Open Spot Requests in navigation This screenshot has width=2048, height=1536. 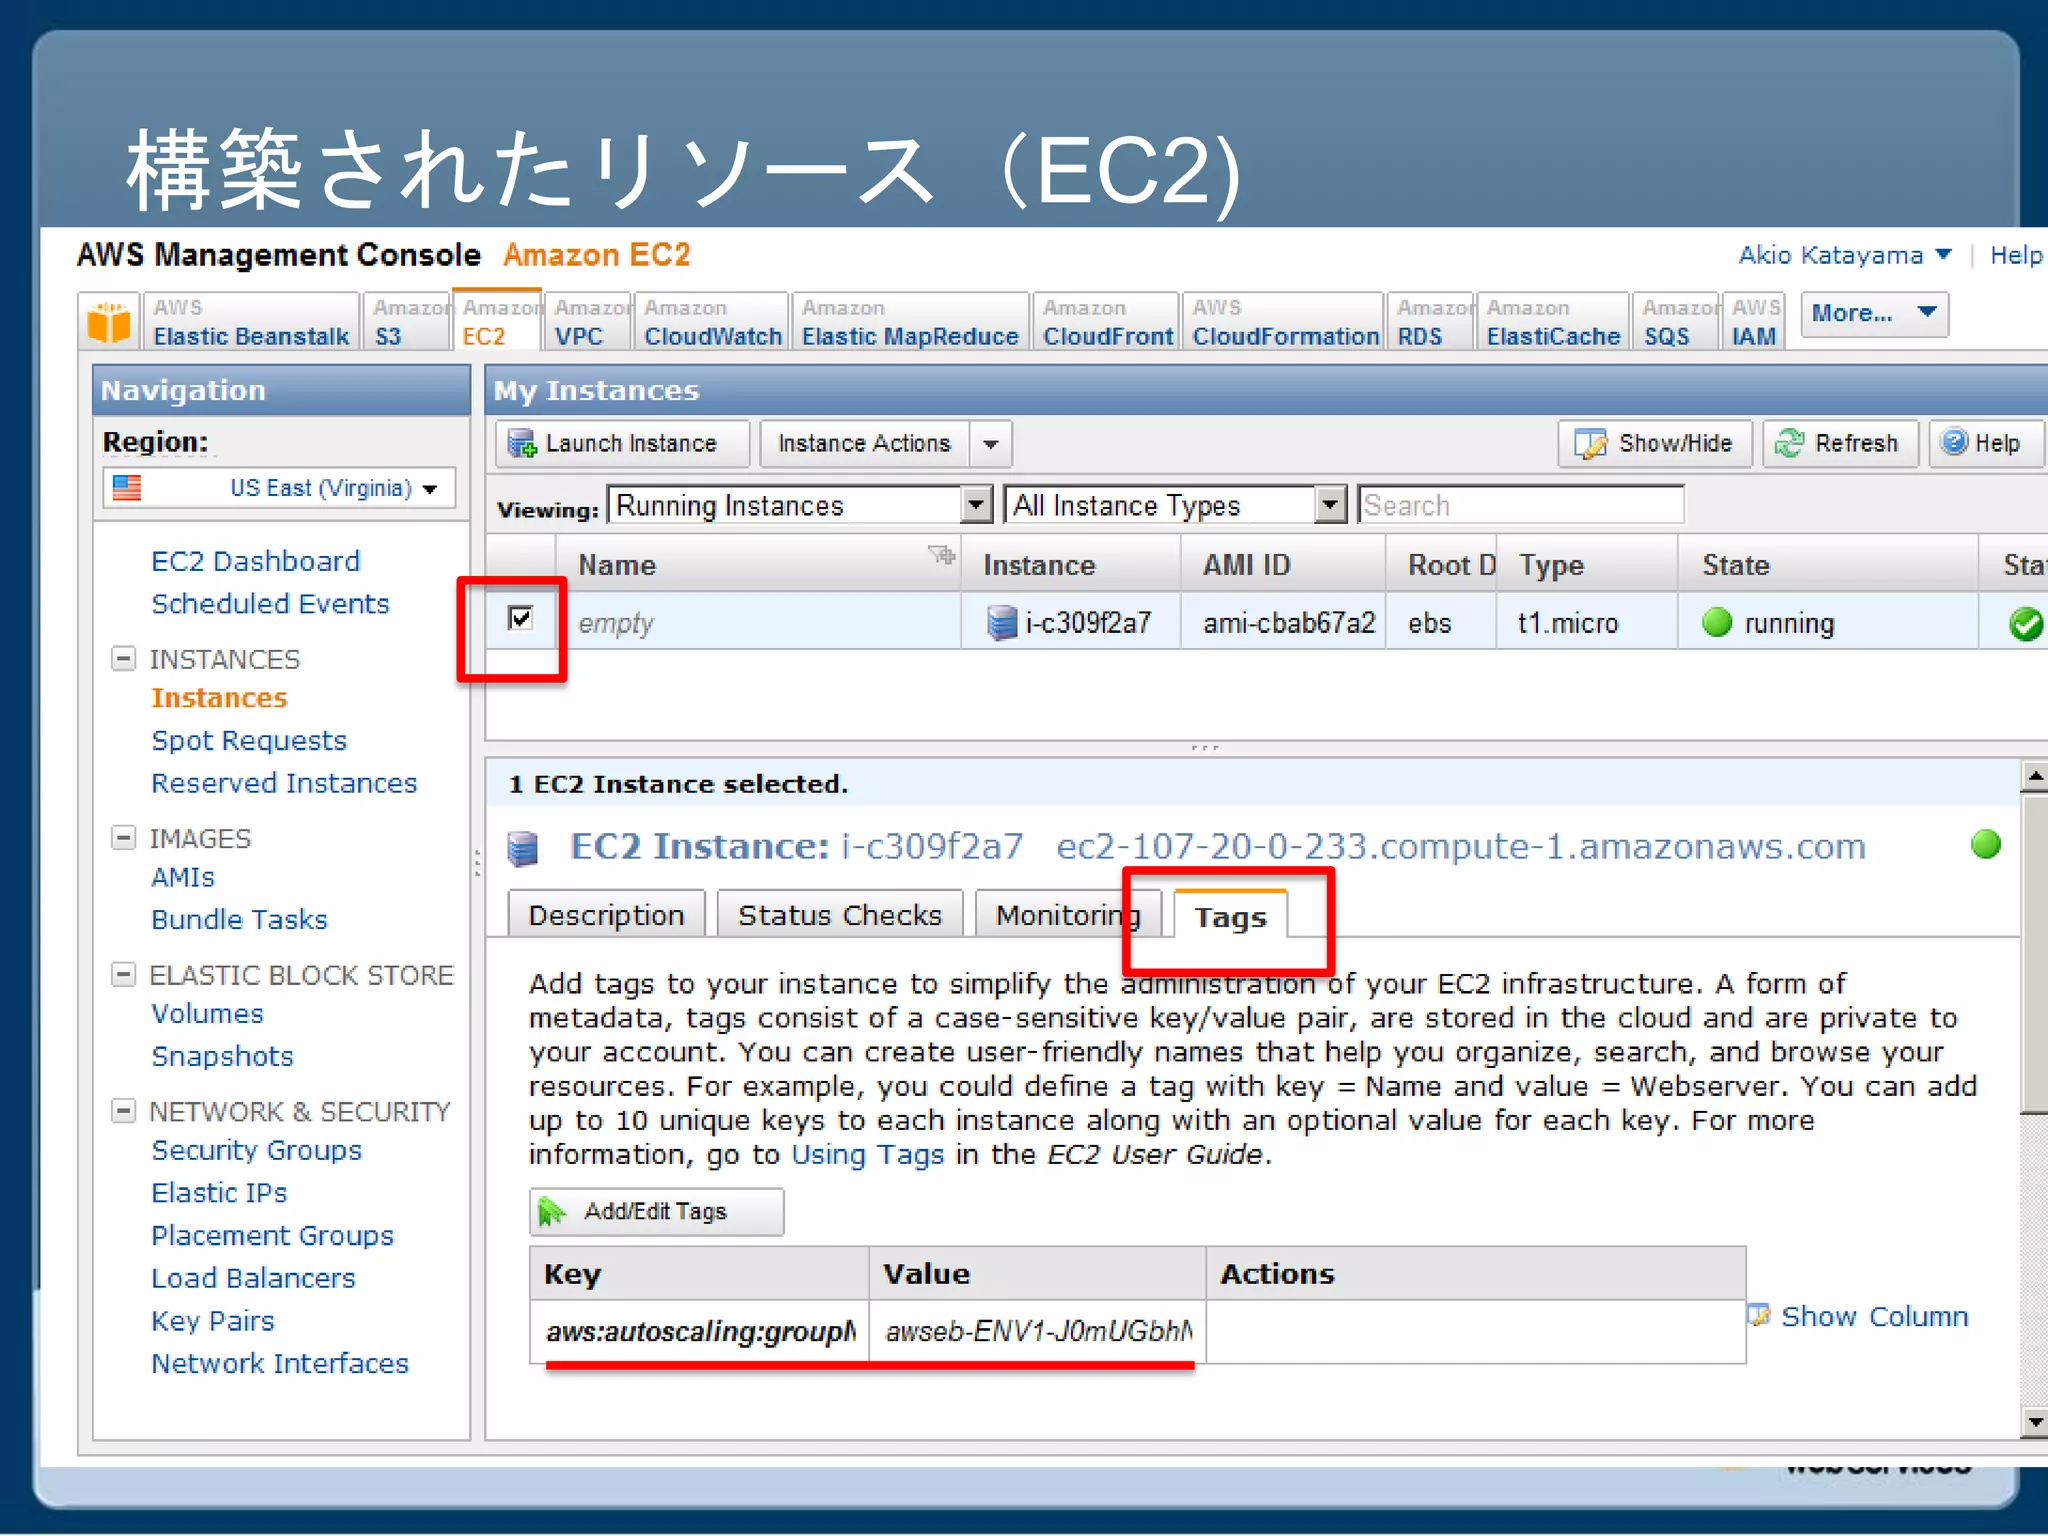(x=249, y=740)
